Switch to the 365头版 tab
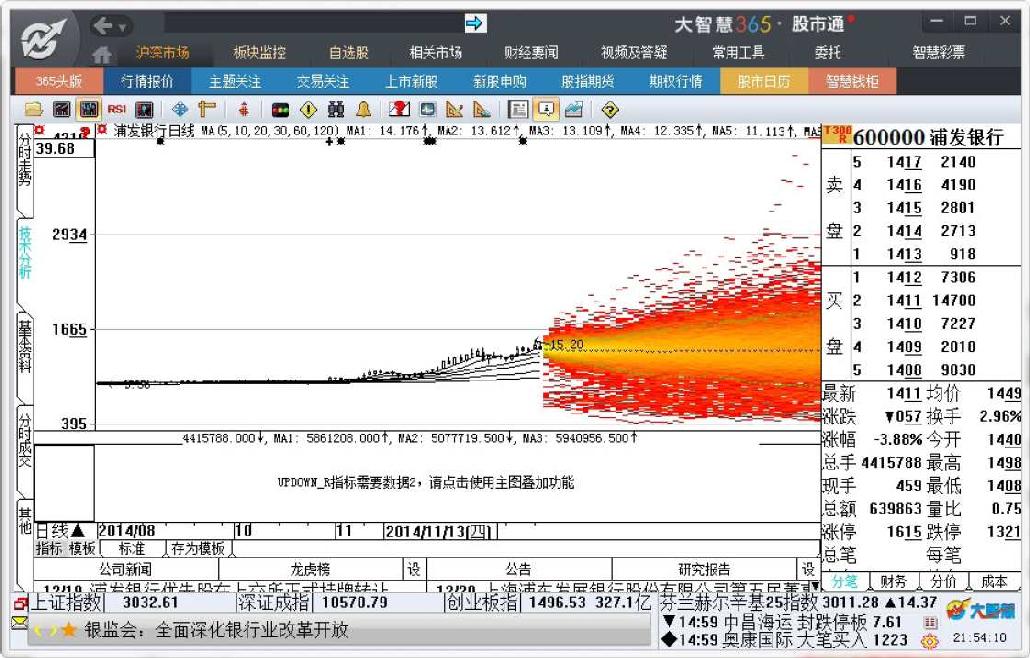This screenshot has width=1030, height=658. pos(58,81)
